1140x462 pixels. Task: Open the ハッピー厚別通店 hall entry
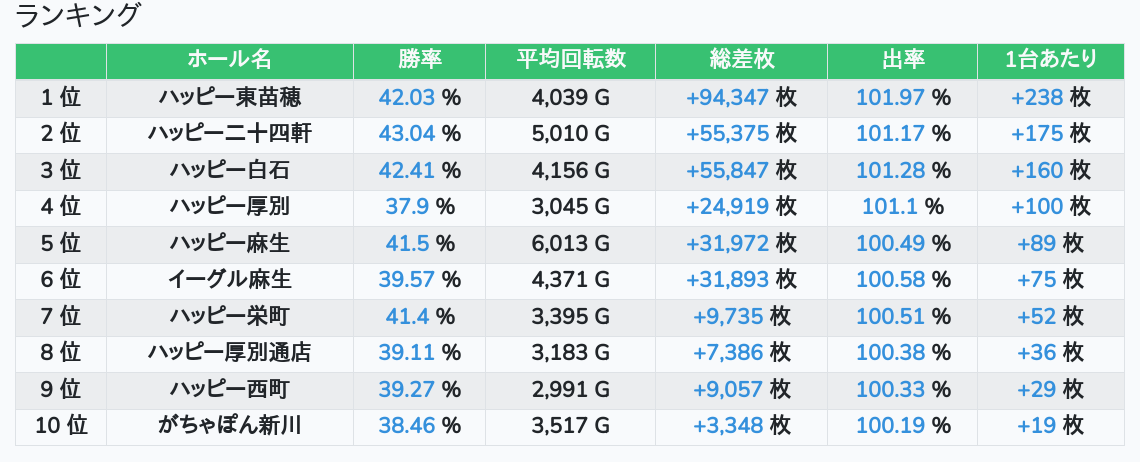(230, 353)
